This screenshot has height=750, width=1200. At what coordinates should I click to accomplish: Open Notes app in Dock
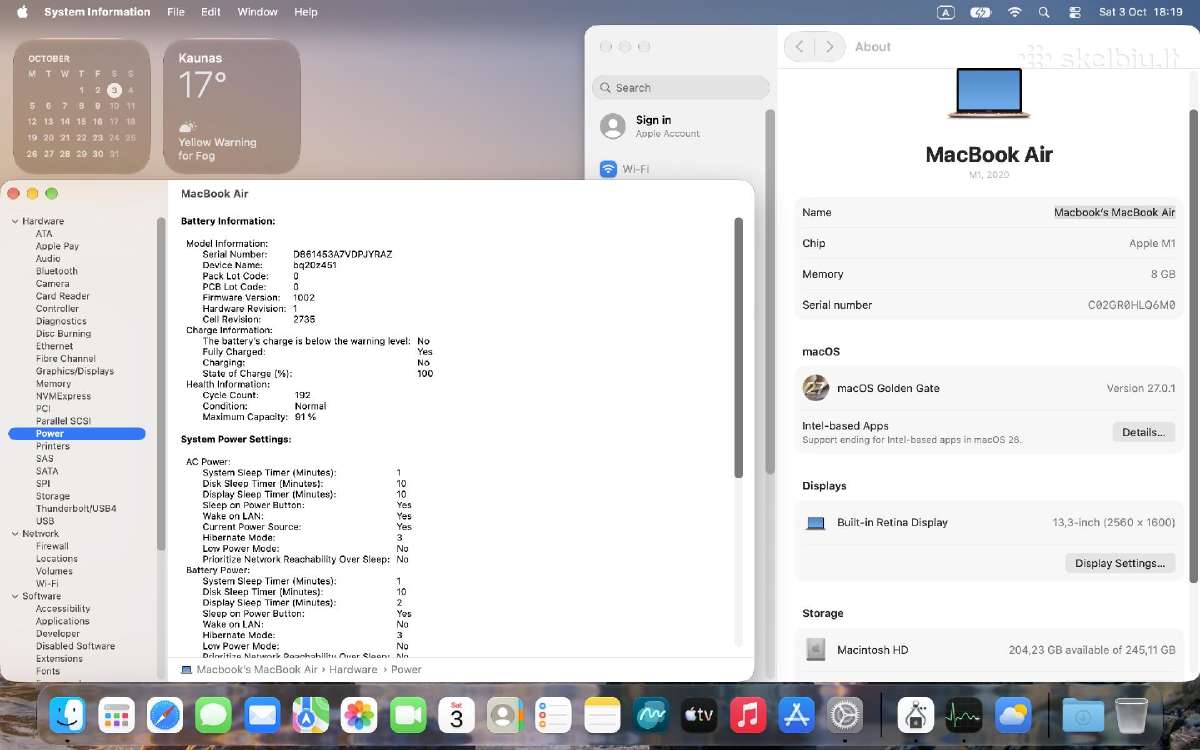[x=602, y=715]
